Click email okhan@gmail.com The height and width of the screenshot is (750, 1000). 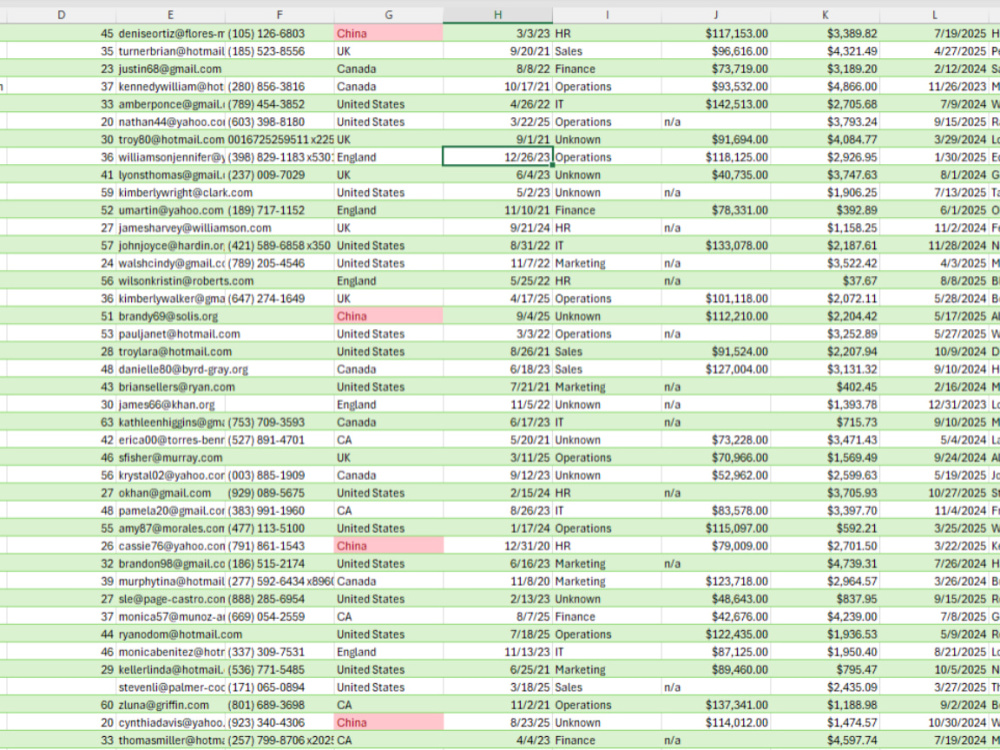click(x=170, y=493)
